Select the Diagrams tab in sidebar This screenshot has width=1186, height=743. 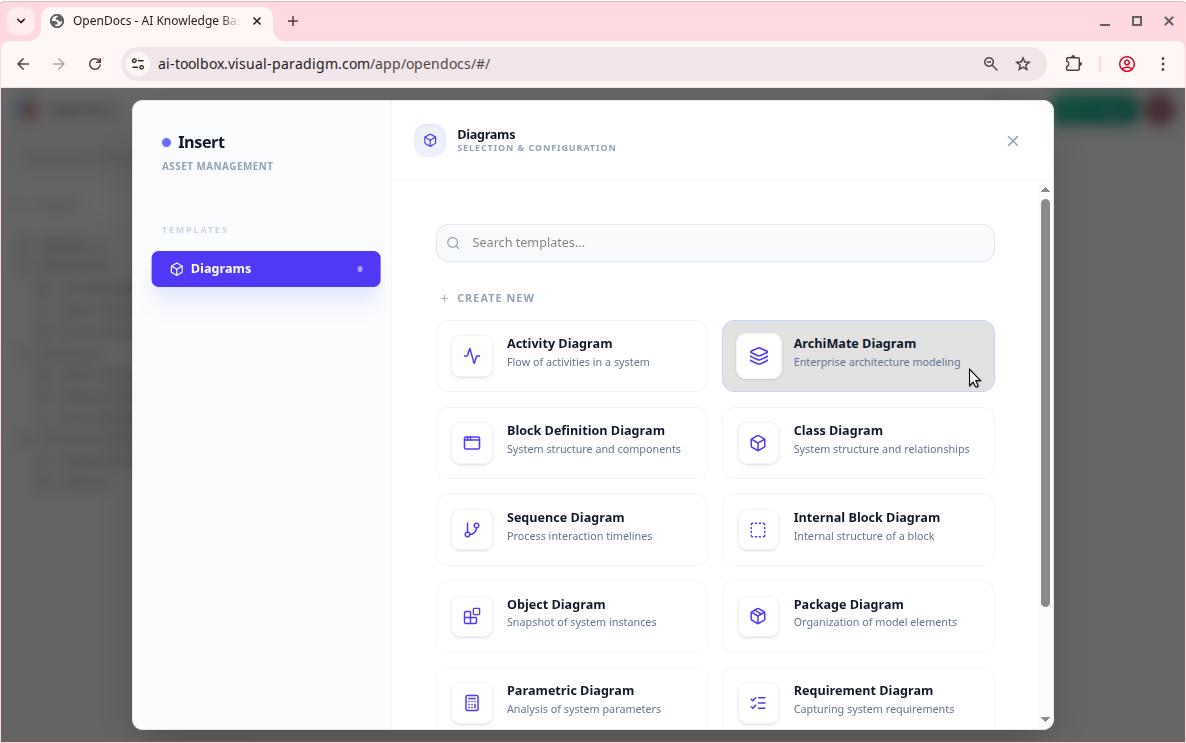(x=266, y=269)
